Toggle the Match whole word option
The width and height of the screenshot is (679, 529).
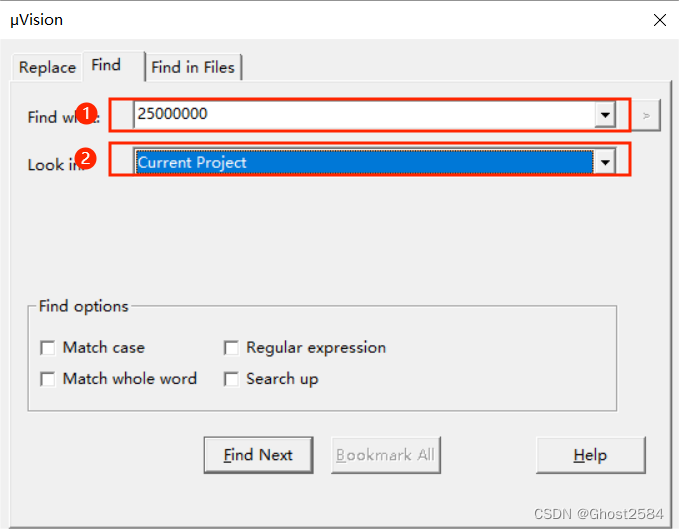pos(47,379)
